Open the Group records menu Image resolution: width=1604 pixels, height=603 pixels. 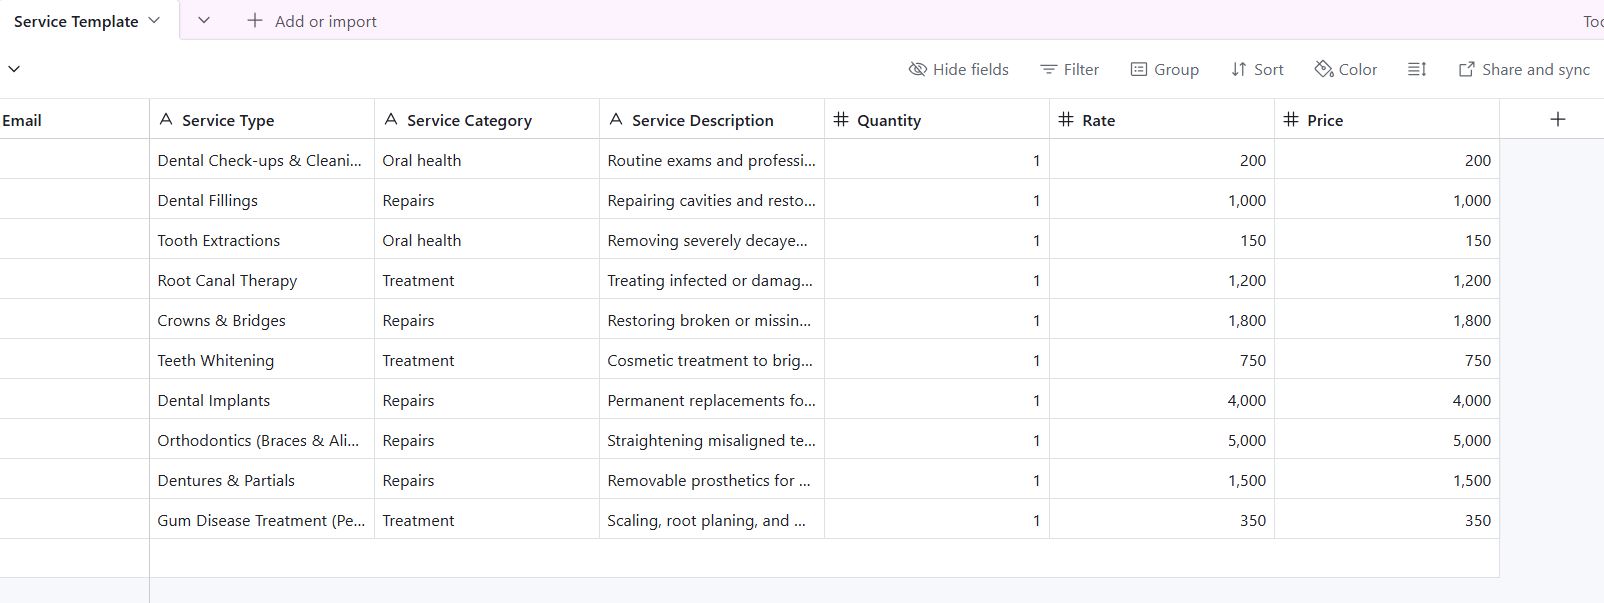coord(1164,69)
